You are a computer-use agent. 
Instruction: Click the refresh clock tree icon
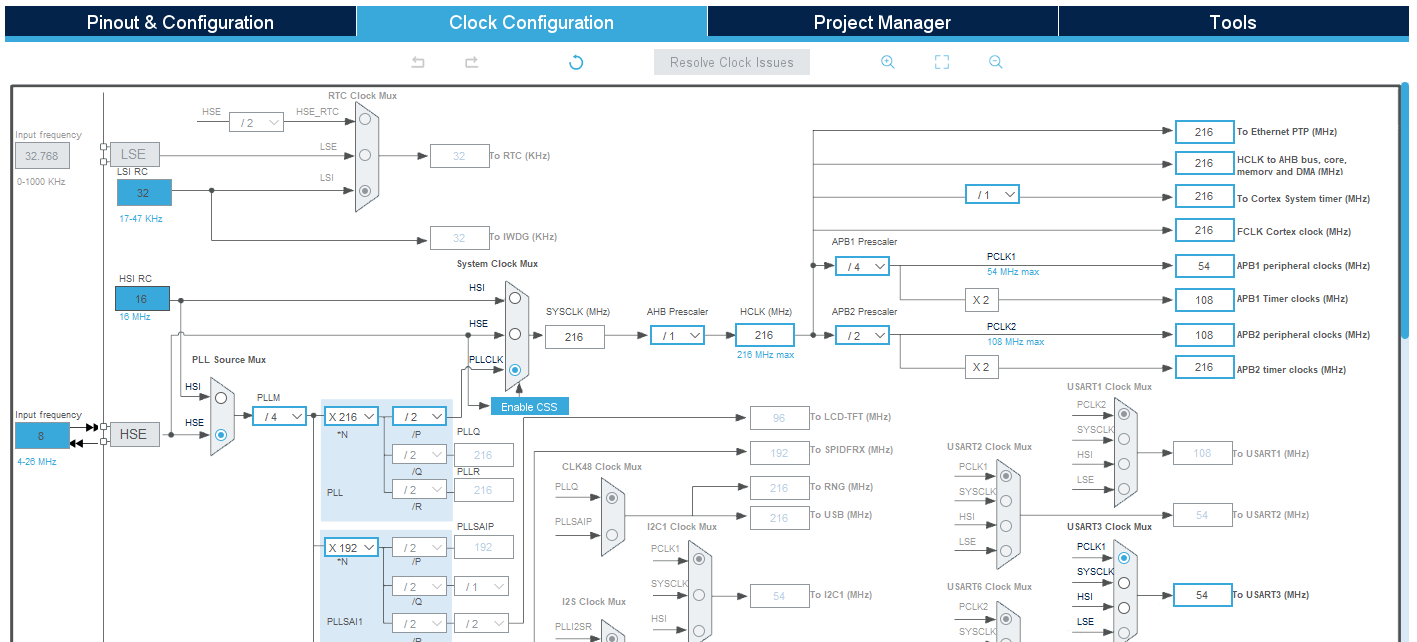pyautogui.click(x=576, y=62)
